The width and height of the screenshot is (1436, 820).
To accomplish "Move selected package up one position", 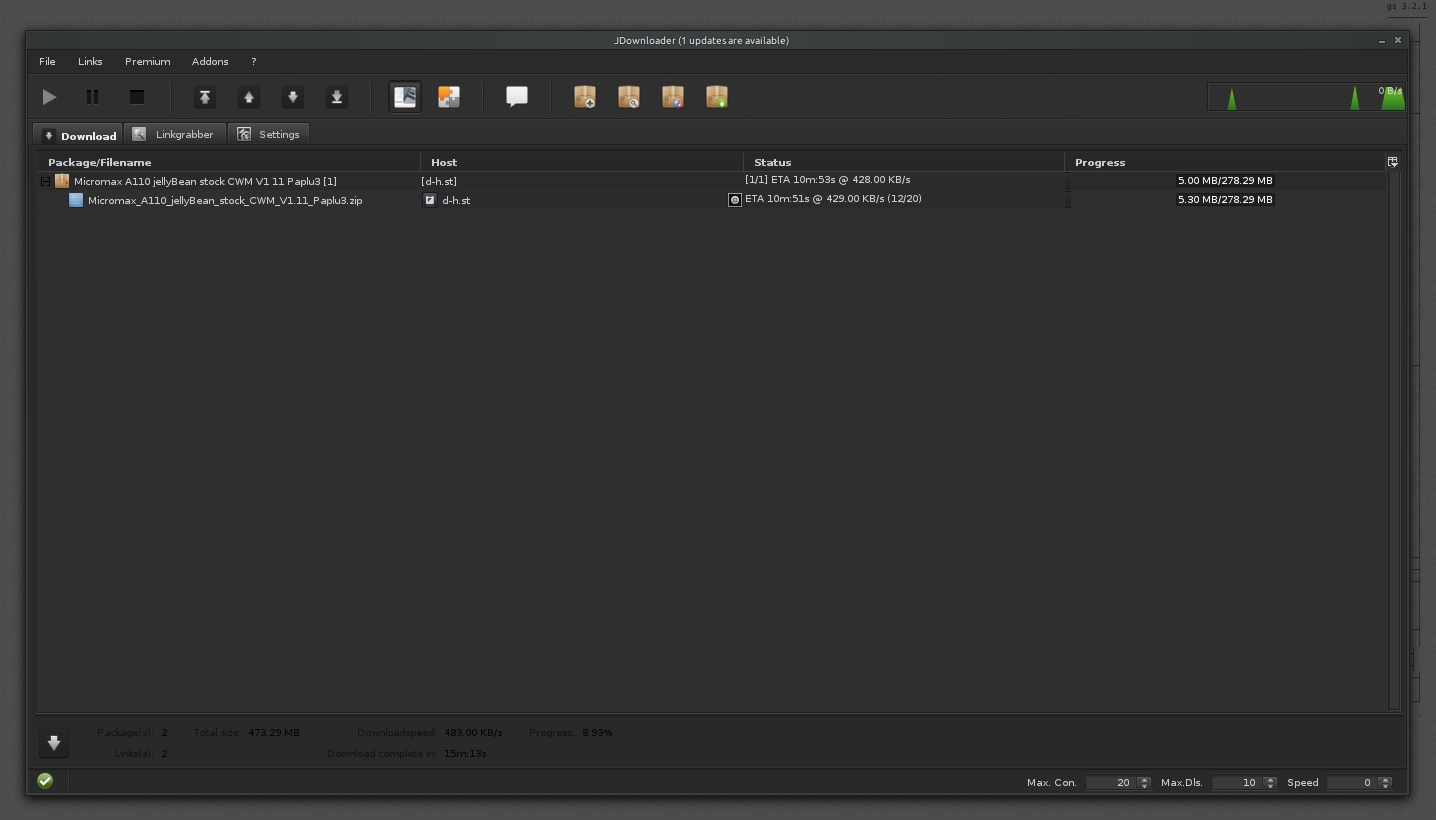I will point(249,97).
